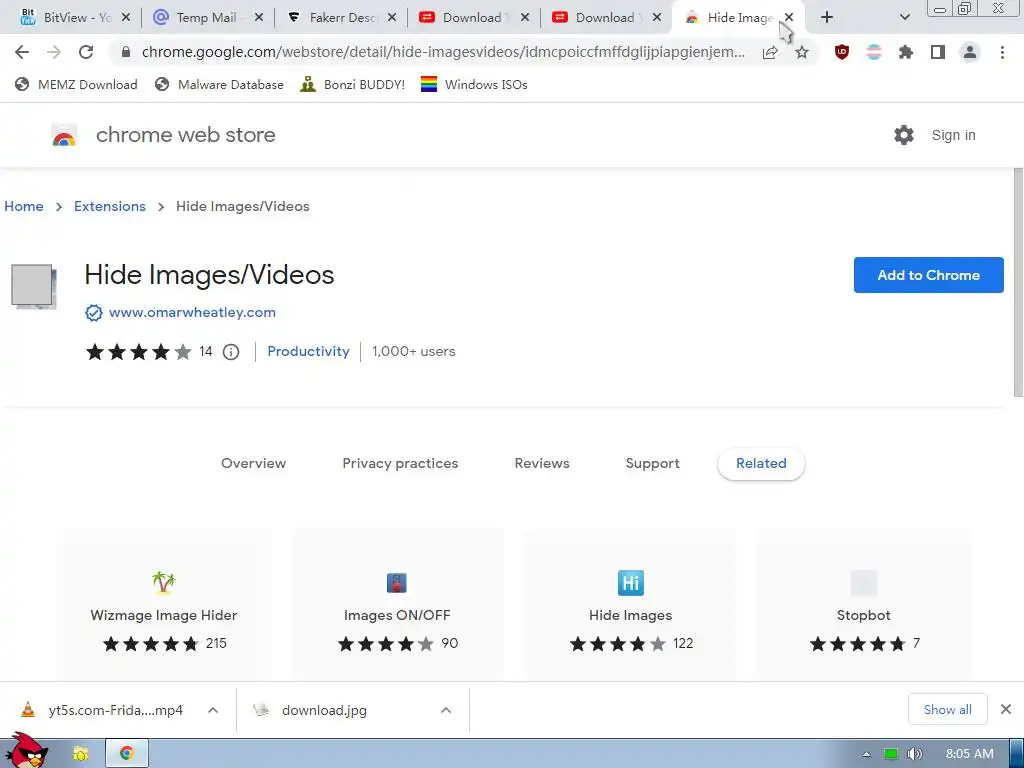The image size is (1024, 768).
Task: Open Stopbot extension card
Action: pos(863,604)
